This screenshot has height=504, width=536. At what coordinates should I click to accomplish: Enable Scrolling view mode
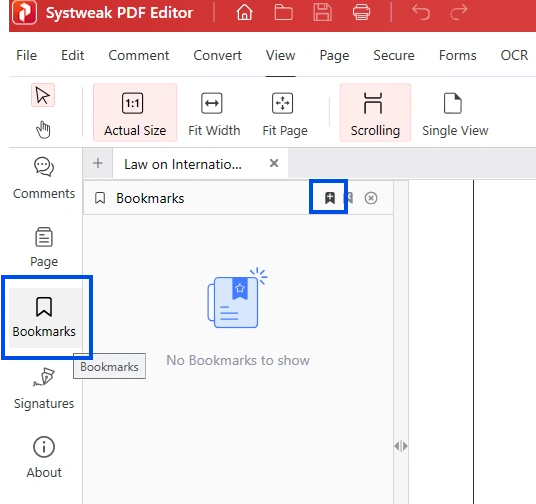click(x=375, y=112)
